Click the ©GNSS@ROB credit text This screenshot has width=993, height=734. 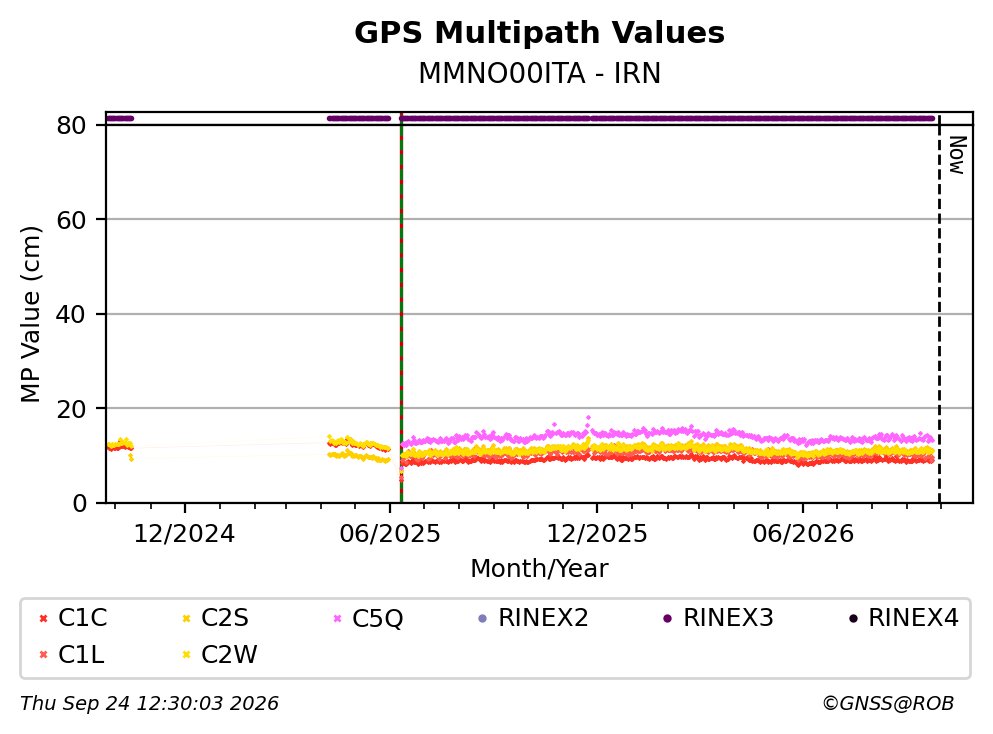pos(888,704)
